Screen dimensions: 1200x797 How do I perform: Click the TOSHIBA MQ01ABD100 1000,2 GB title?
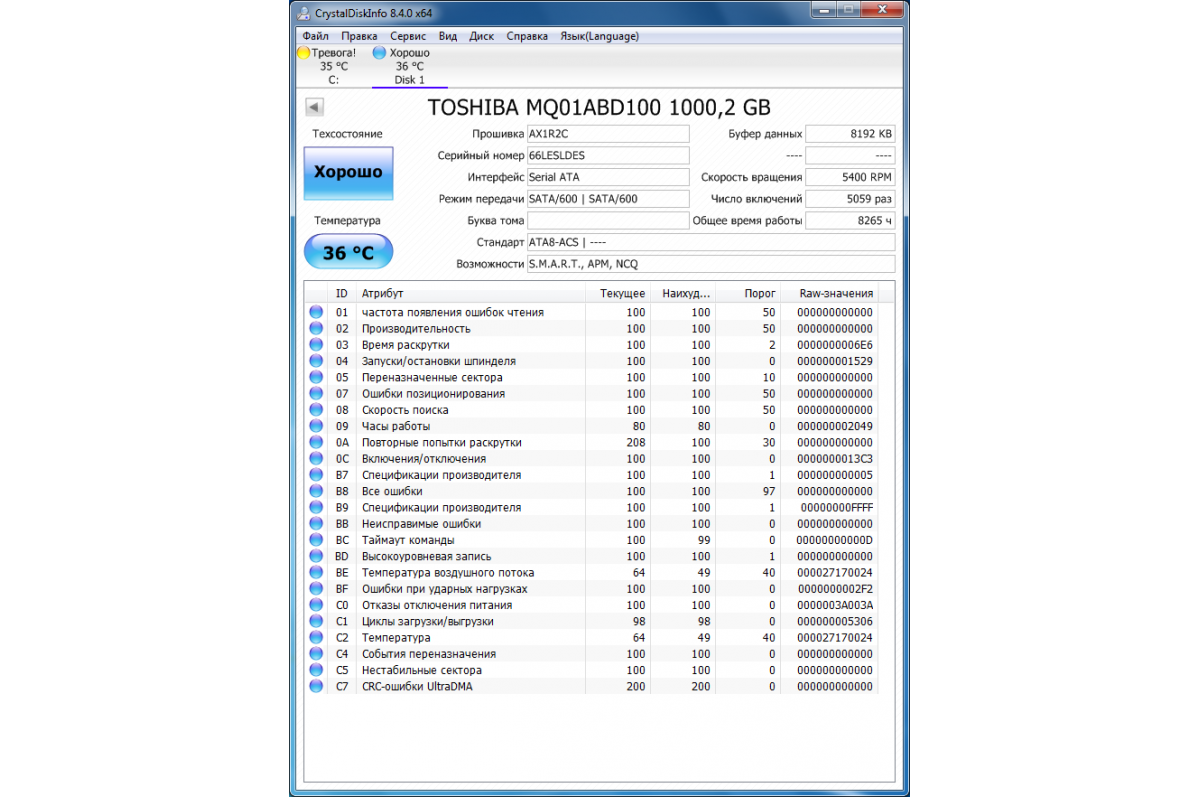point(599,108)
